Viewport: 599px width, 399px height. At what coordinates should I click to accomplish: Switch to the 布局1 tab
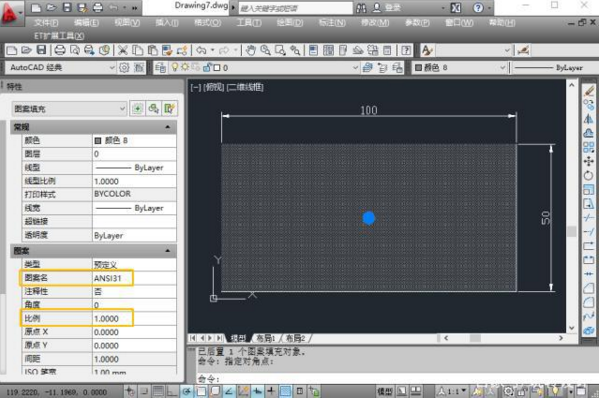[x=265, y=338]
